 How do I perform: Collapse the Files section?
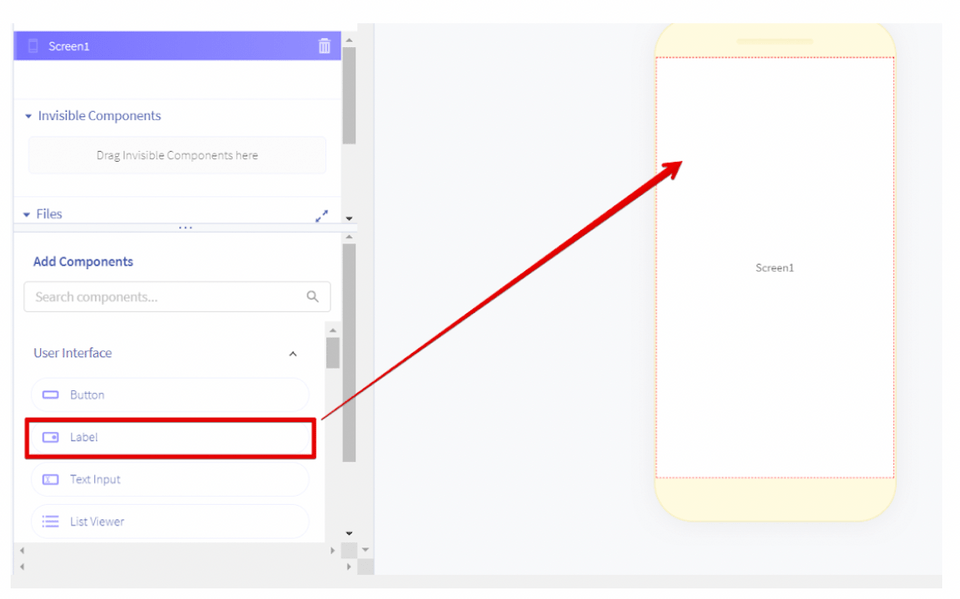tap(26, 214)
